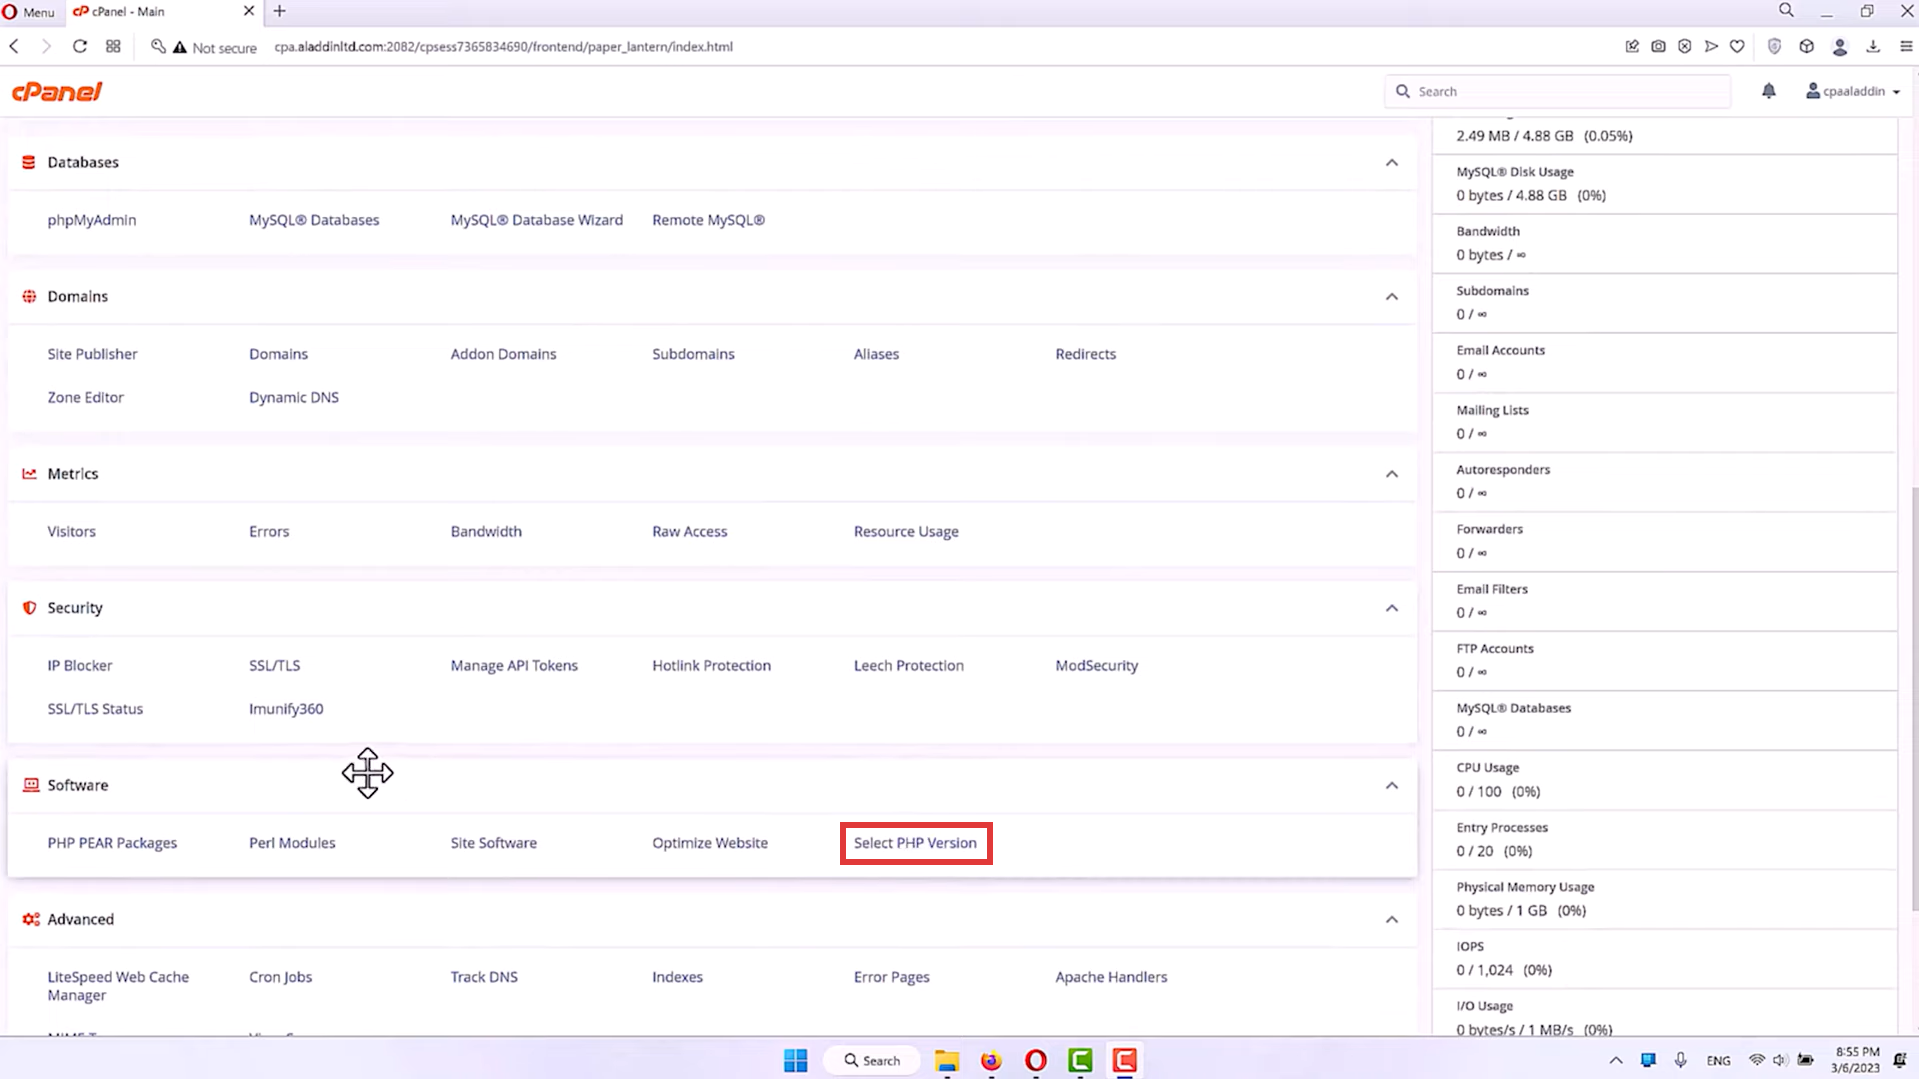Click the Domains globe icon

[x=29, y=296]
